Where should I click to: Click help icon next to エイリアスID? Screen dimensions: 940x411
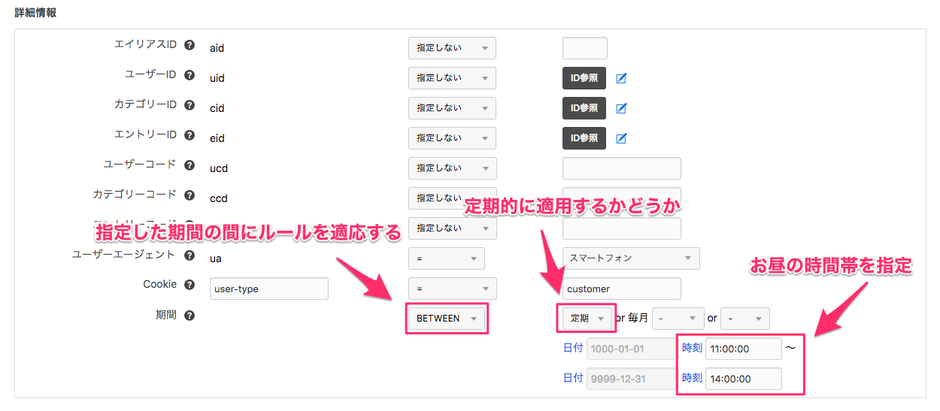[189, 45]
